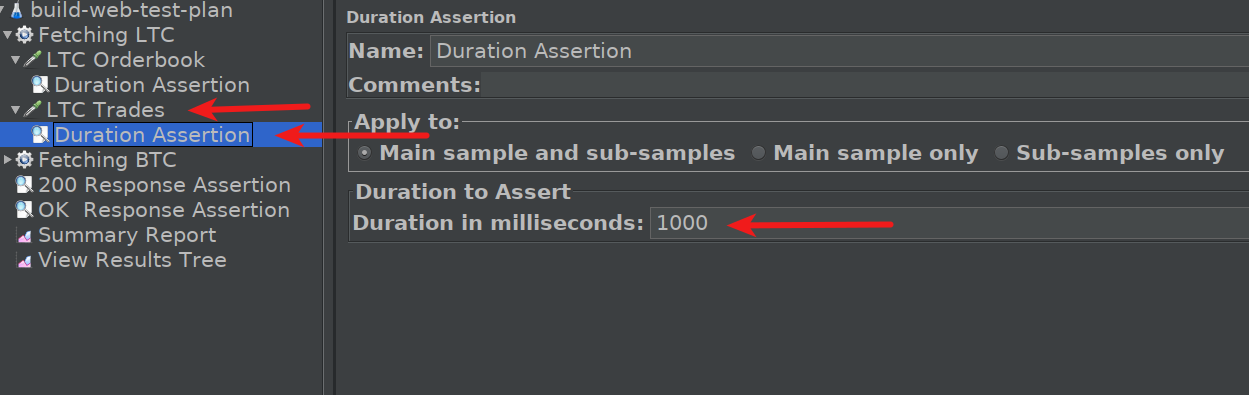Click the Name field containing Duration Assertion
The height and width of the screenshot is (395, 1249).
coord(838,51)
